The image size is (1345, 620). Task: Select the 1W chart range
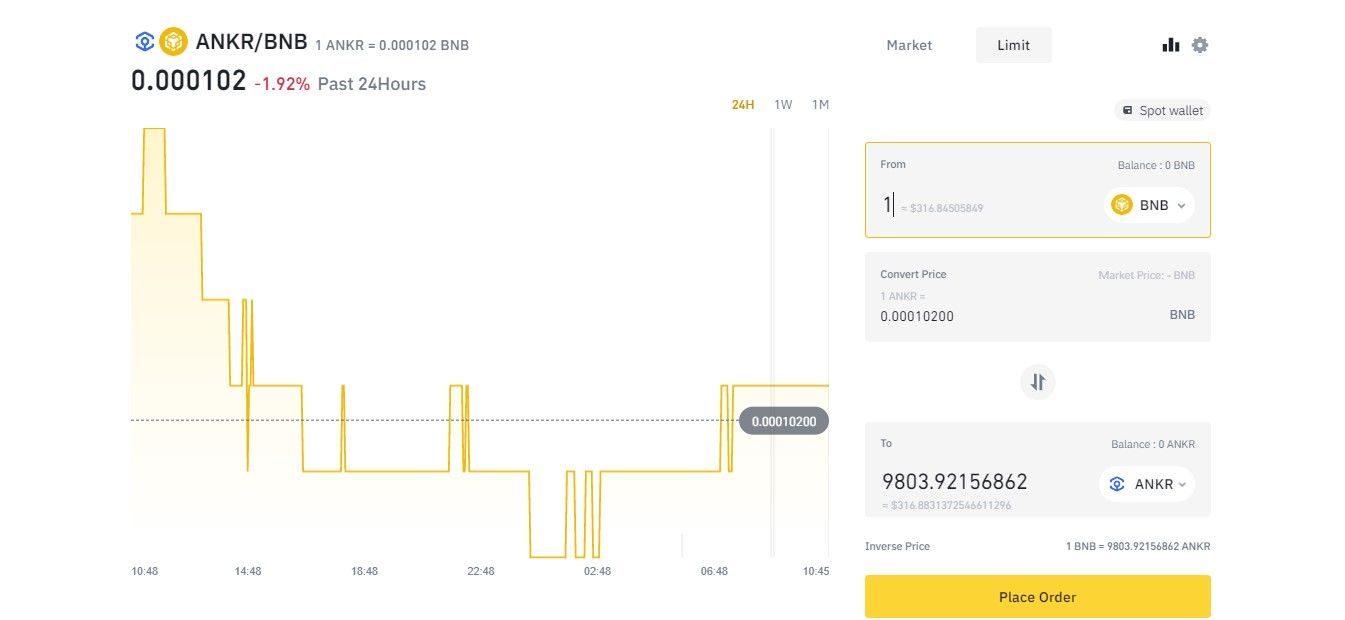coord(783,105)
